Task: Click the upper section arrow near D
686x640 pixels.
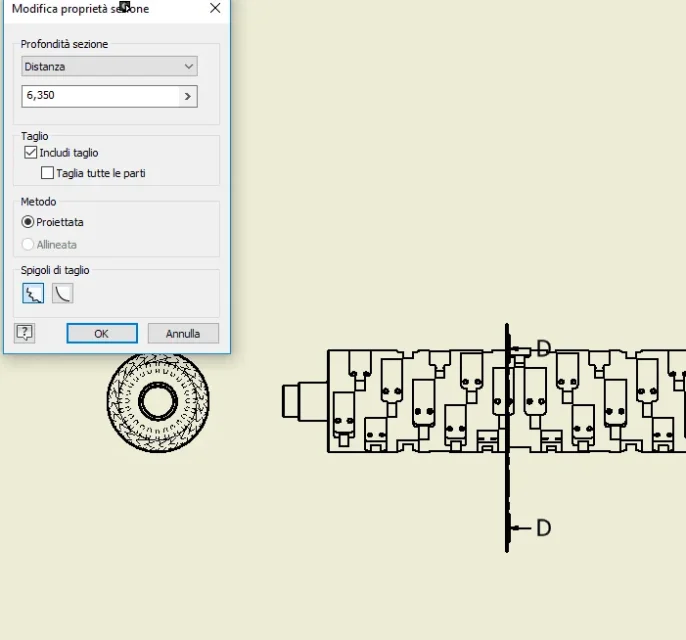Action: point(520,349)
